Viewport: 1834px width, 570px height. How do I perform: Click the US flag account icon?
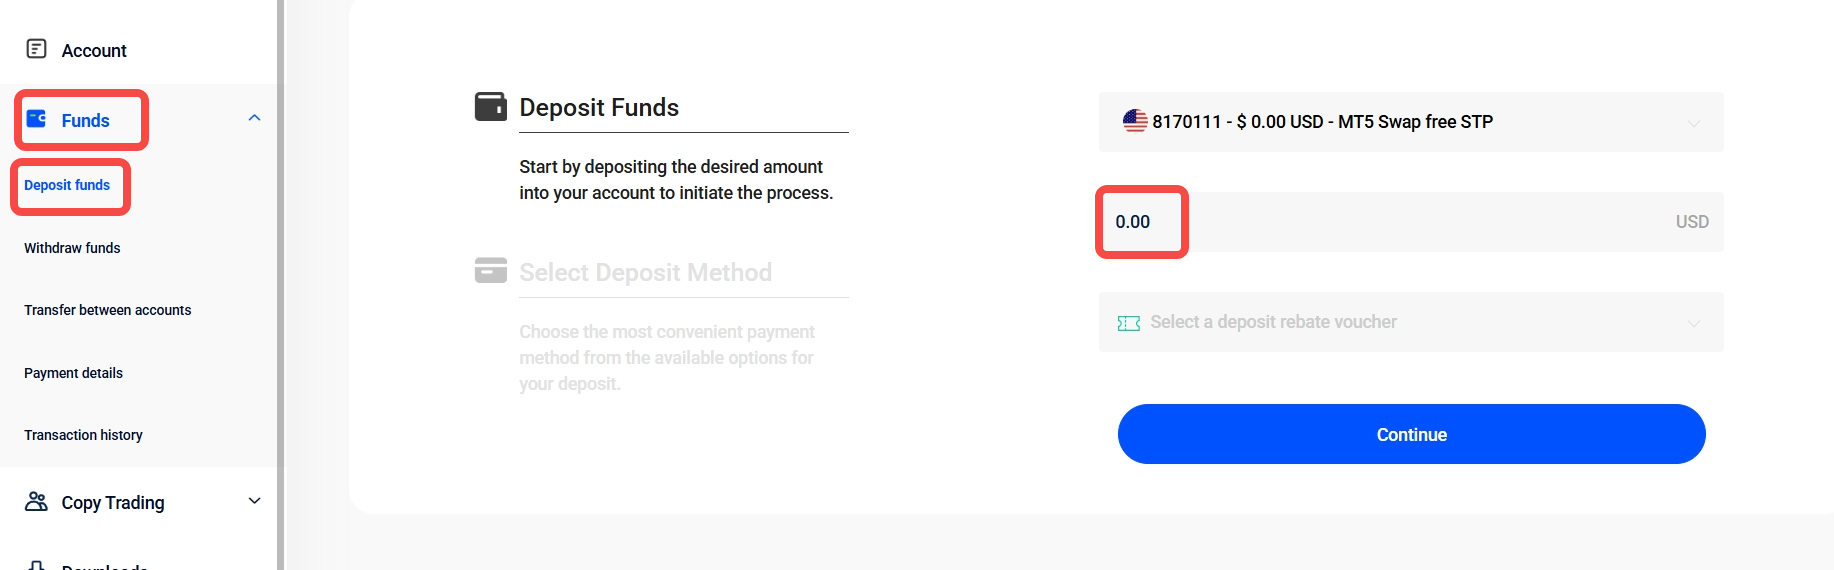point(1135,121)
